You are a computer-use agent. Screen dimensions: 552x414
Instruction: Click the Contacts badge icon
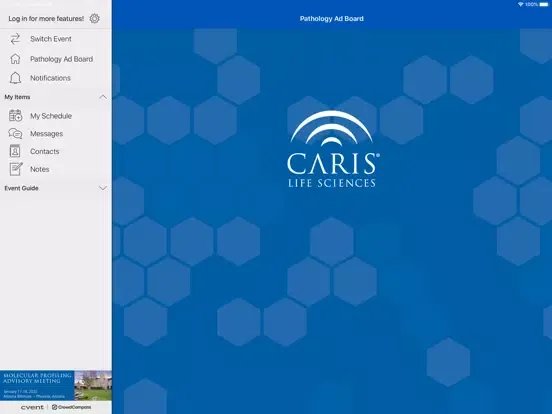[15, 151]
